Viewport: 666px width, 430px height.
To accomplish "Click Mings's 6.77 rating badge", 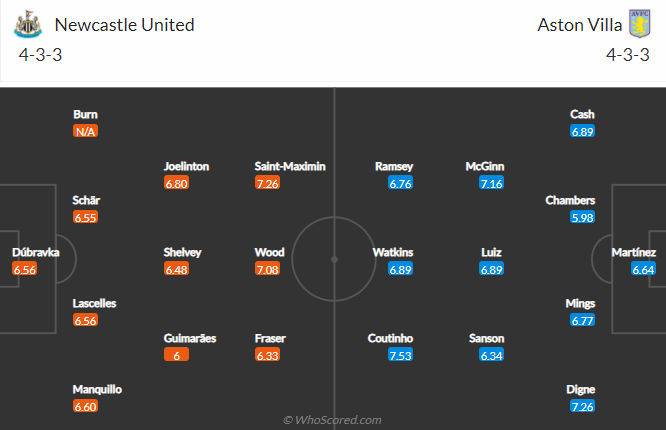I will coord(582,320).
